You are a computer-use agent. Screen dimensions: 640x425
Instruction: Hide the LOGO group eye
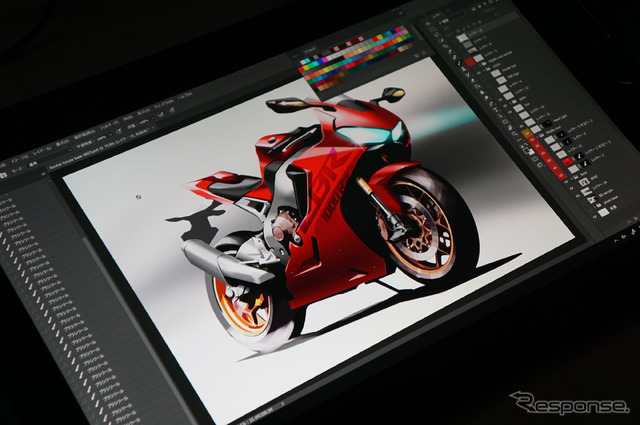pyautogui.click(x=479, y=73)
